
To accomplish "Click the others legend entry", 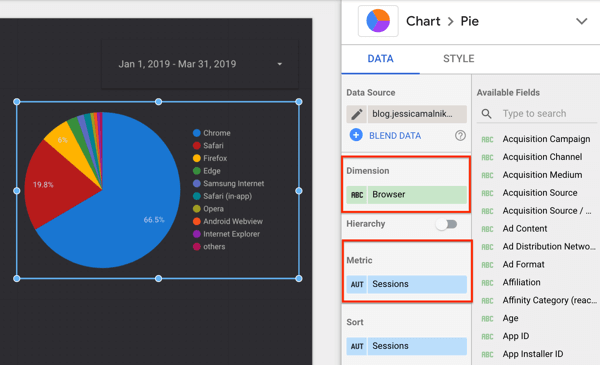I will click(x=209, y=247).
